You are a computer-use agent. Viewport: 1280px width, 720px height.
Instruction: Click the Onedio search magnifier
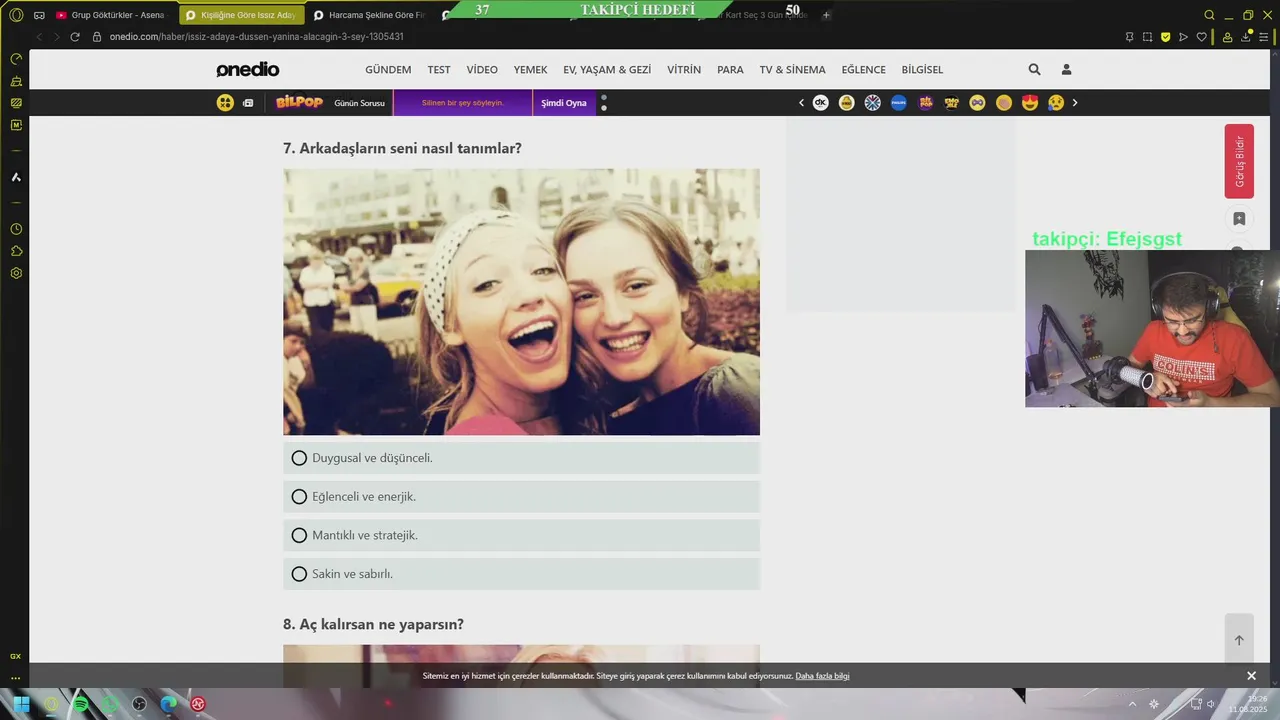point(1034,69)
